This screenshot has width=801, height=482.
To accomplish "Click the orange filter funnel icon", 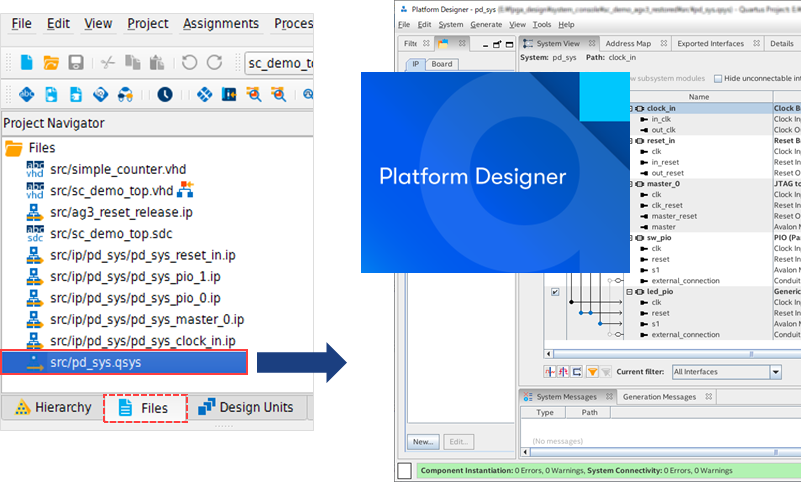I will 592,371.
